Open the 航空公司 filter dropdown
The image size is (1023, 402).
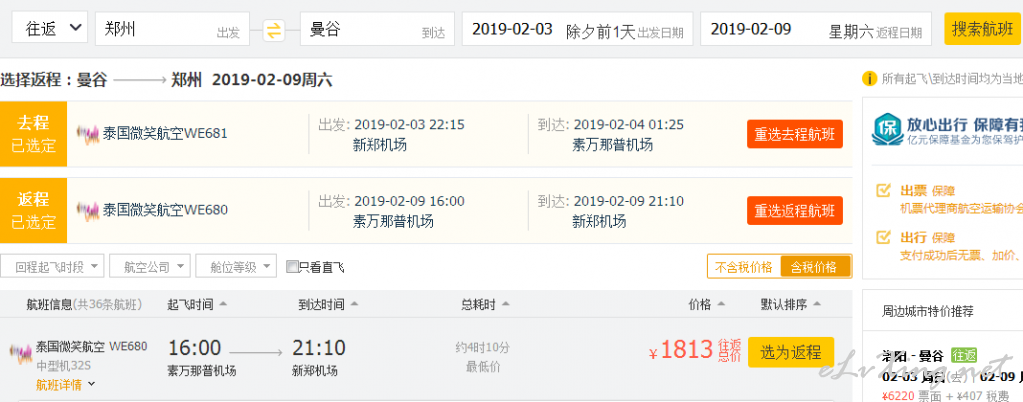[x=150, y=266]
